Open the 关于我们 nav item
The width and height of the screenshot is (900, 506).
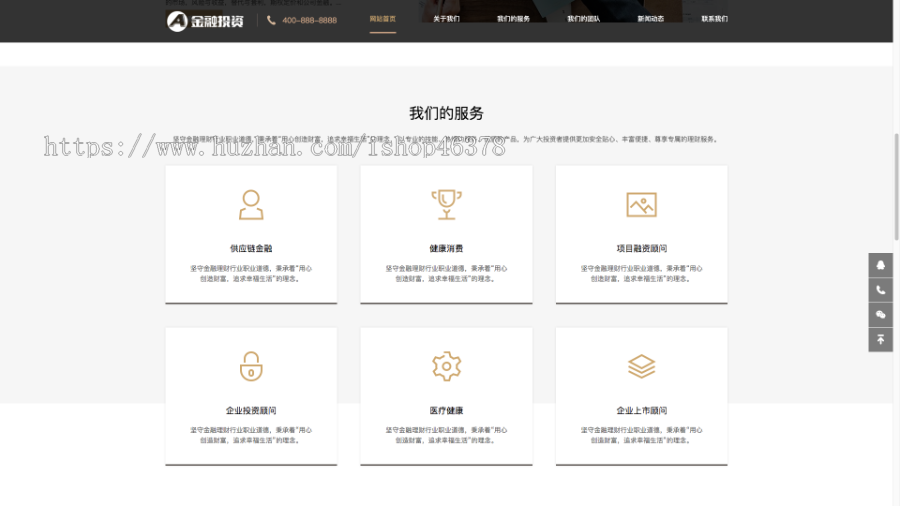coord(447,19)
